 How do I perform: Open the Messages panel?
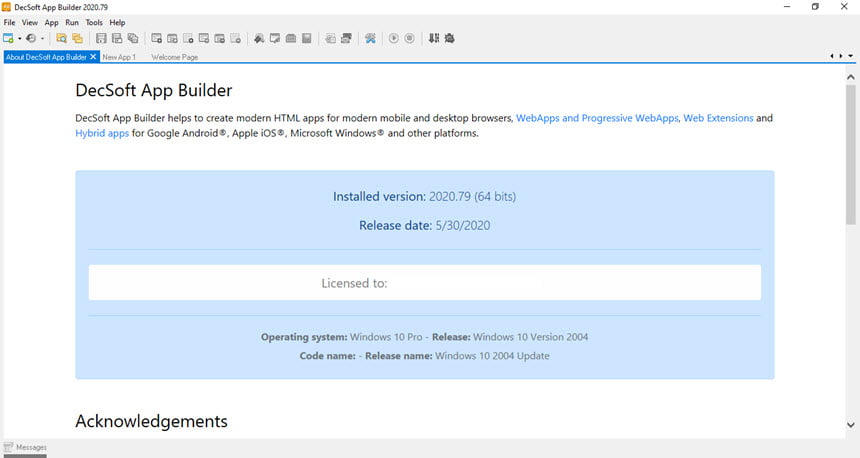pos(25,447)
